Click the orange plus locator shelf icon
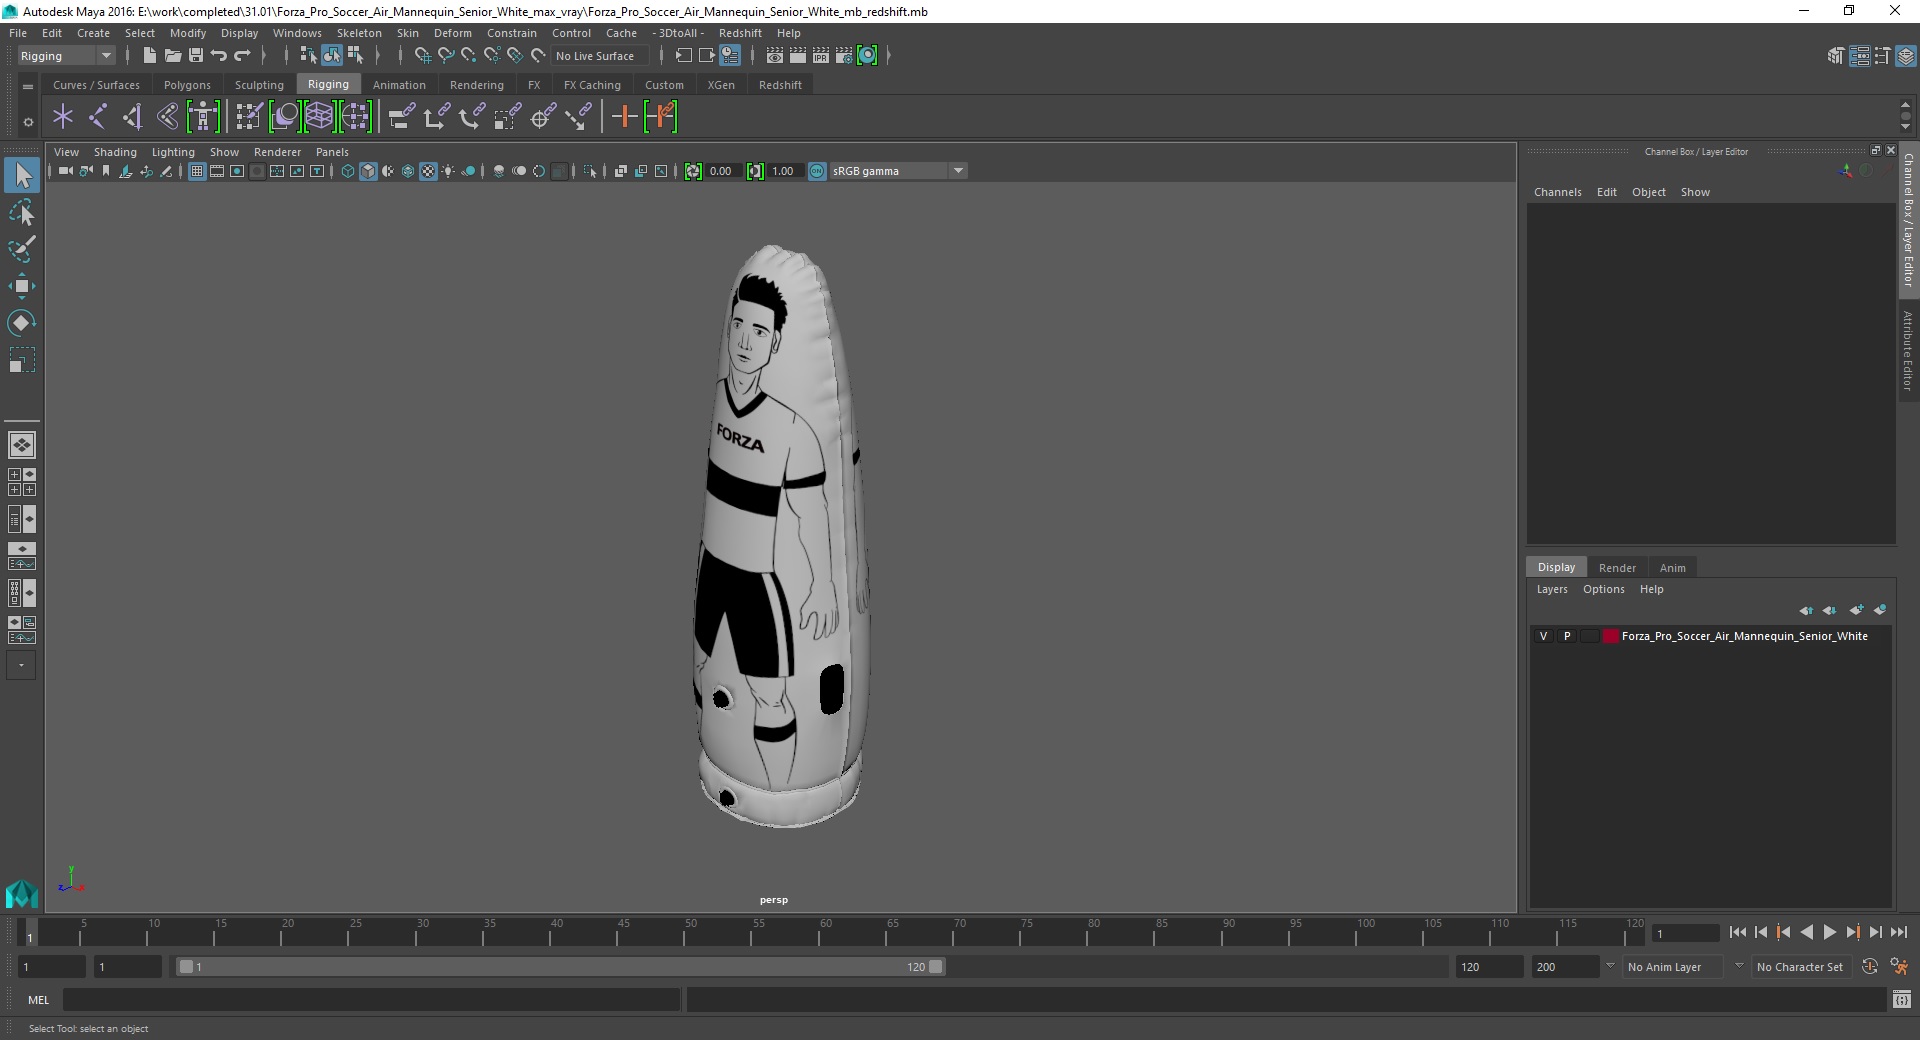The width and height of the screenshot is (1920, 1040). pyautogui.click(x=625, y=117)
